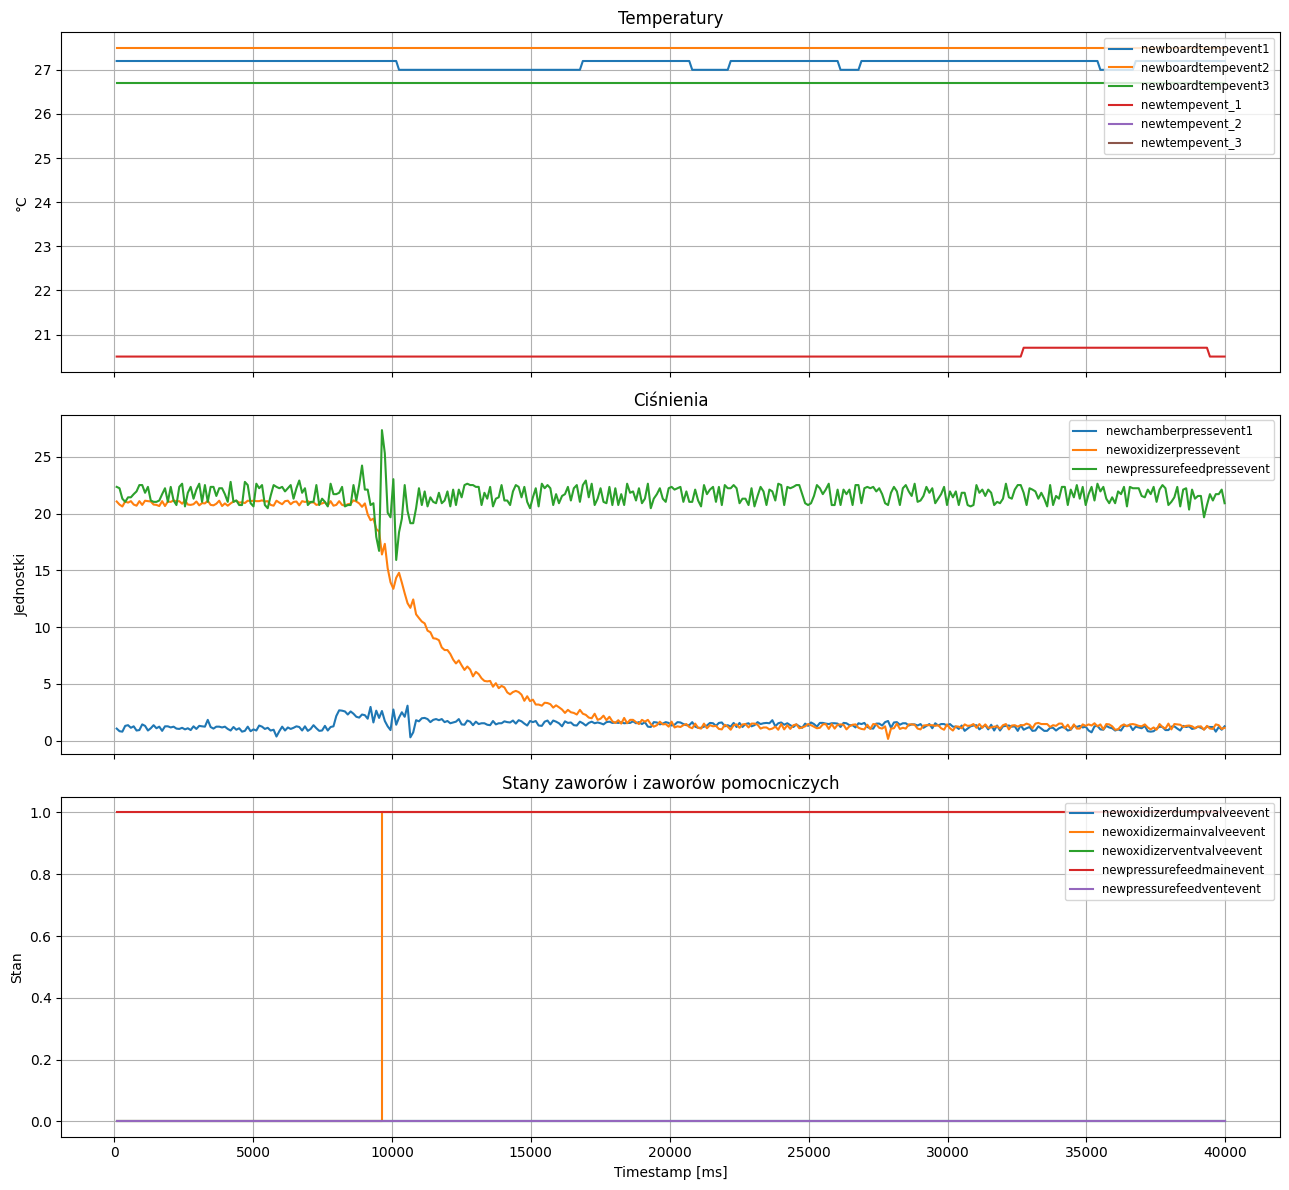
Task: Click the newtempevent_2 legend label
Action: (1191, 124)
